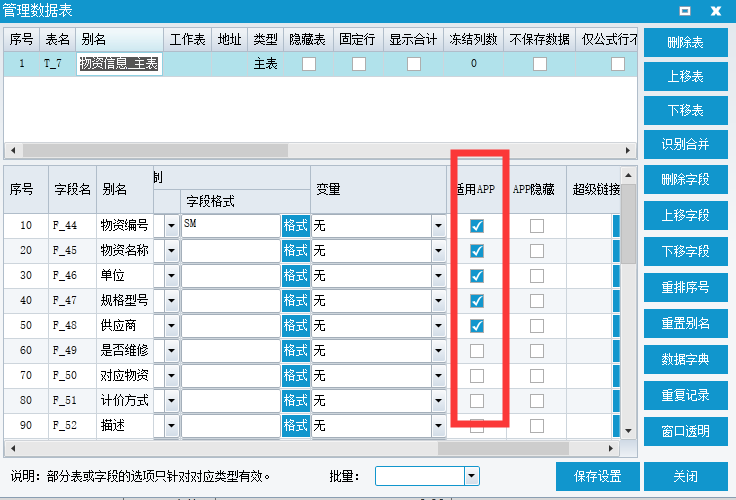Open 变量 dropdown for 是否维修 row
This screenshot has height=500, width=736.
pos(438,351)
